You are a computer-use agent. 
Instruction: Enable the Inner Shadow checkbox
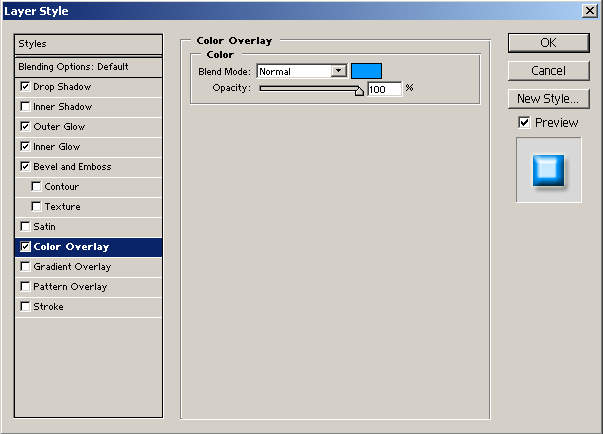tap(25, 106)
